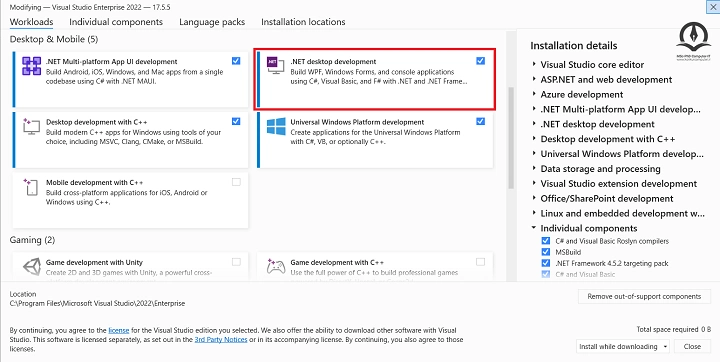This screenshot has height=362, width=720.
Task: Click the Game development with C++ controller icon
Action: (276, 266)
